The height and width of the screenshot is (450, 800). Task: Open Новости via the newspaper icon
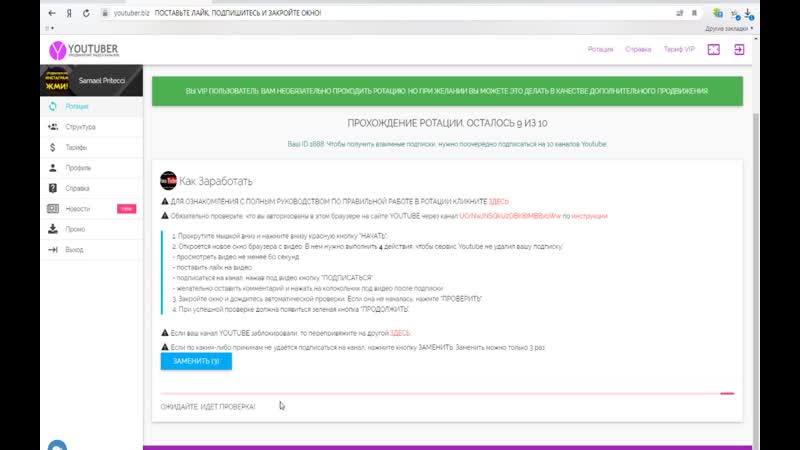point(53,209)
